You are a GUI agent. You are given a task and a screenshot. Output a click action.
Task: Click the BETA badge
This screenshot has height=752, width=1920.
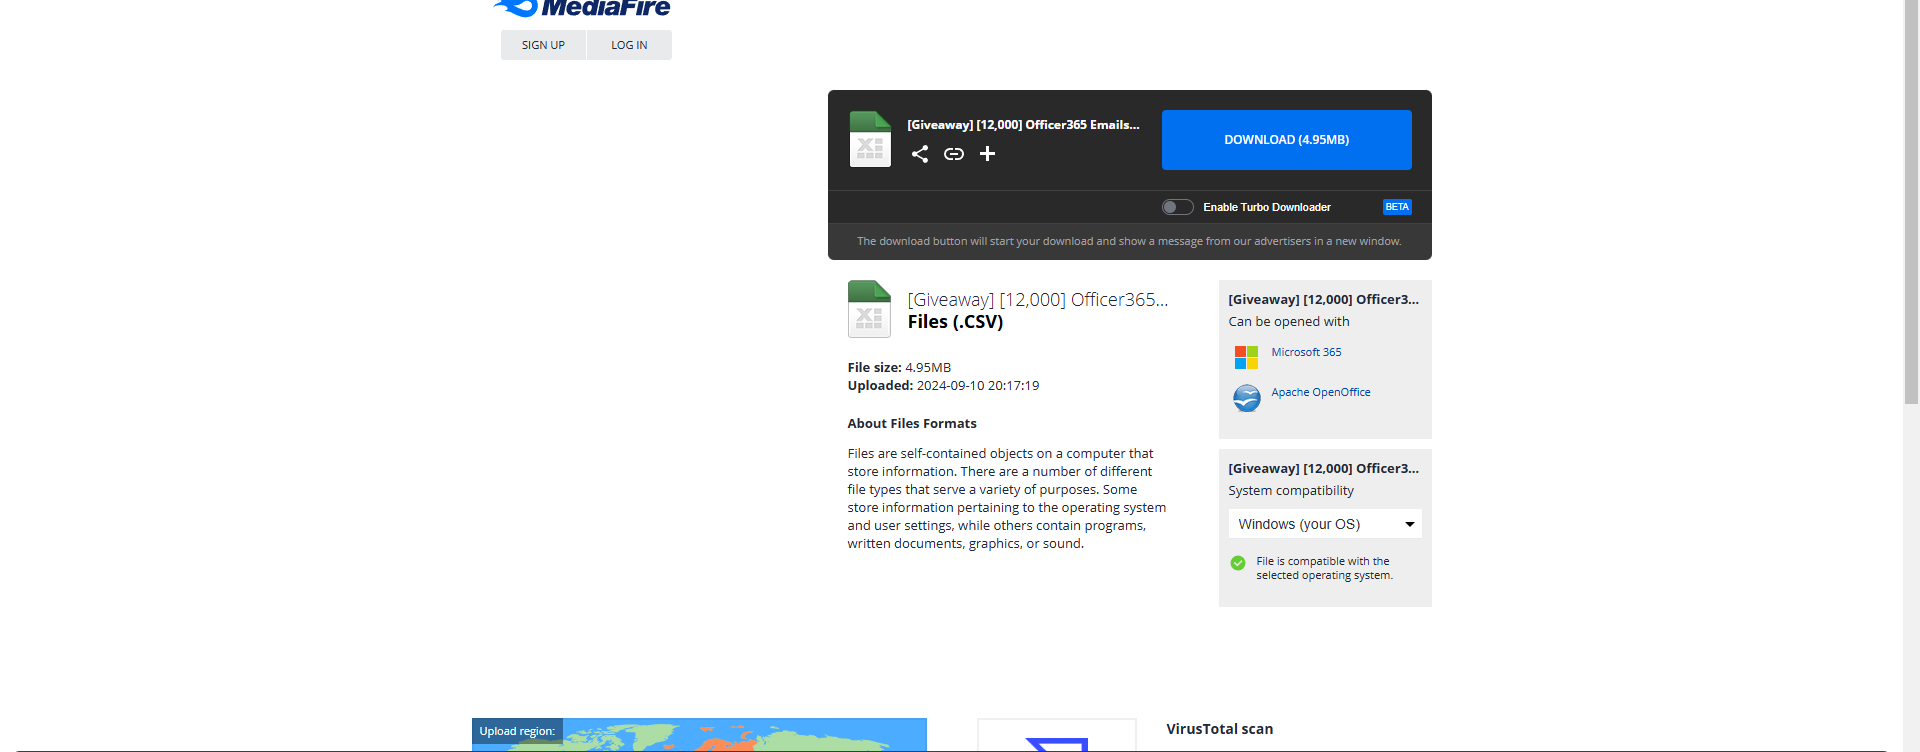[1397, 207]
